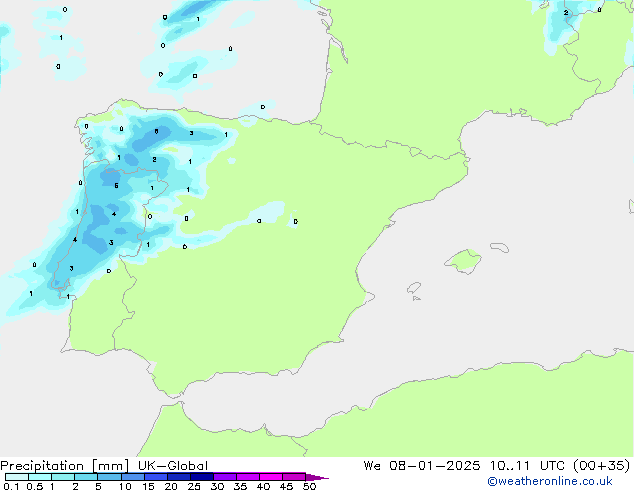The image size is (634, 490).
Task: Click the legend's '25' scale label
Action: coord(194,486)
